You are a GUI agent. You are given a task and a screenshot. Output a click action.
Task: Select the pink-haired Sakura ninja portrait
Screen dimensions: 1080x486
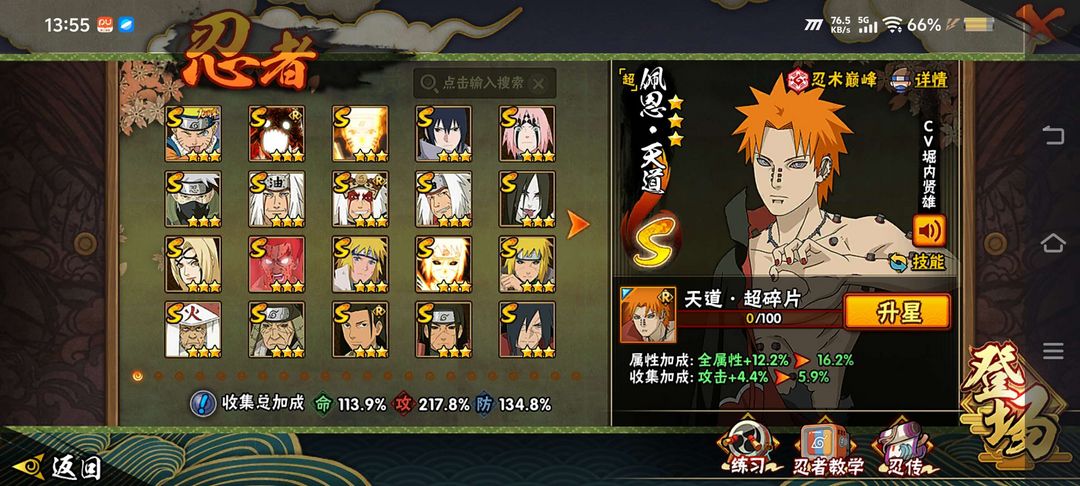point(527,134)
